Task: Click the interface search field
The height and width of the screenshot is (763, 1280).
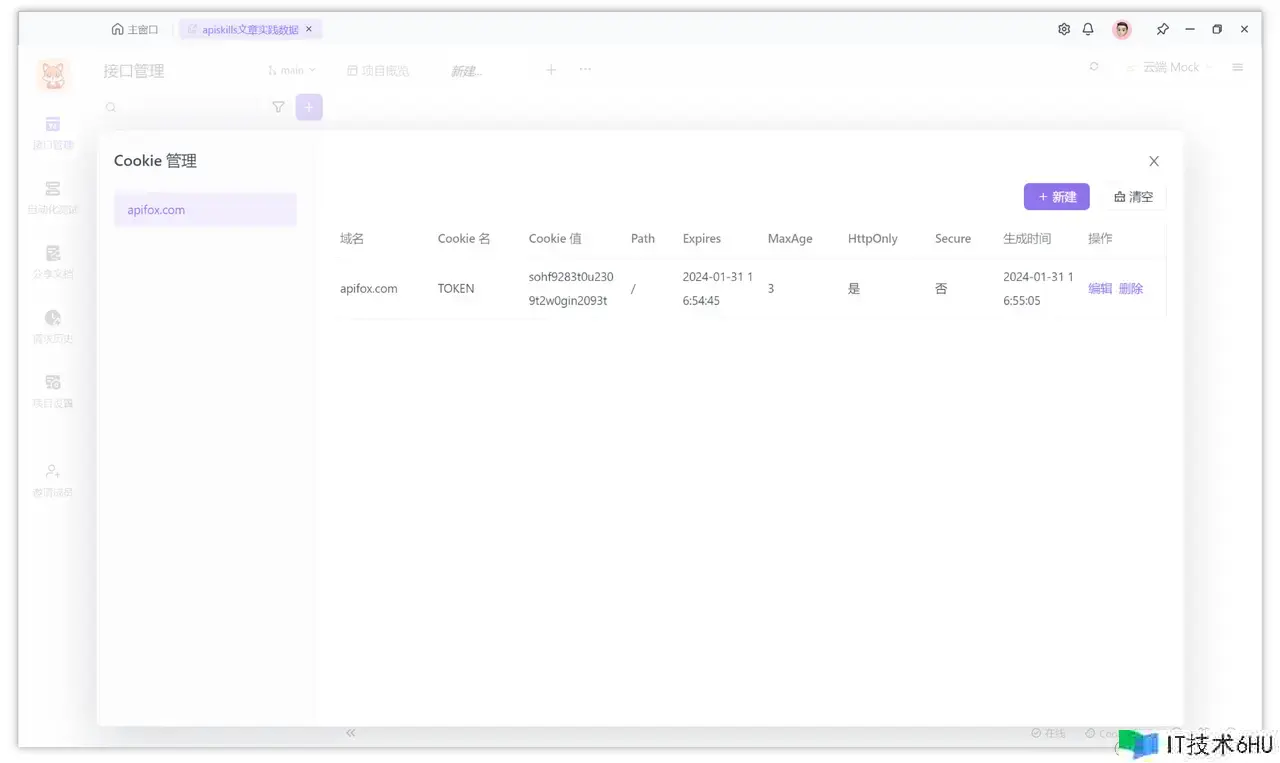Action: coord(181,107)
